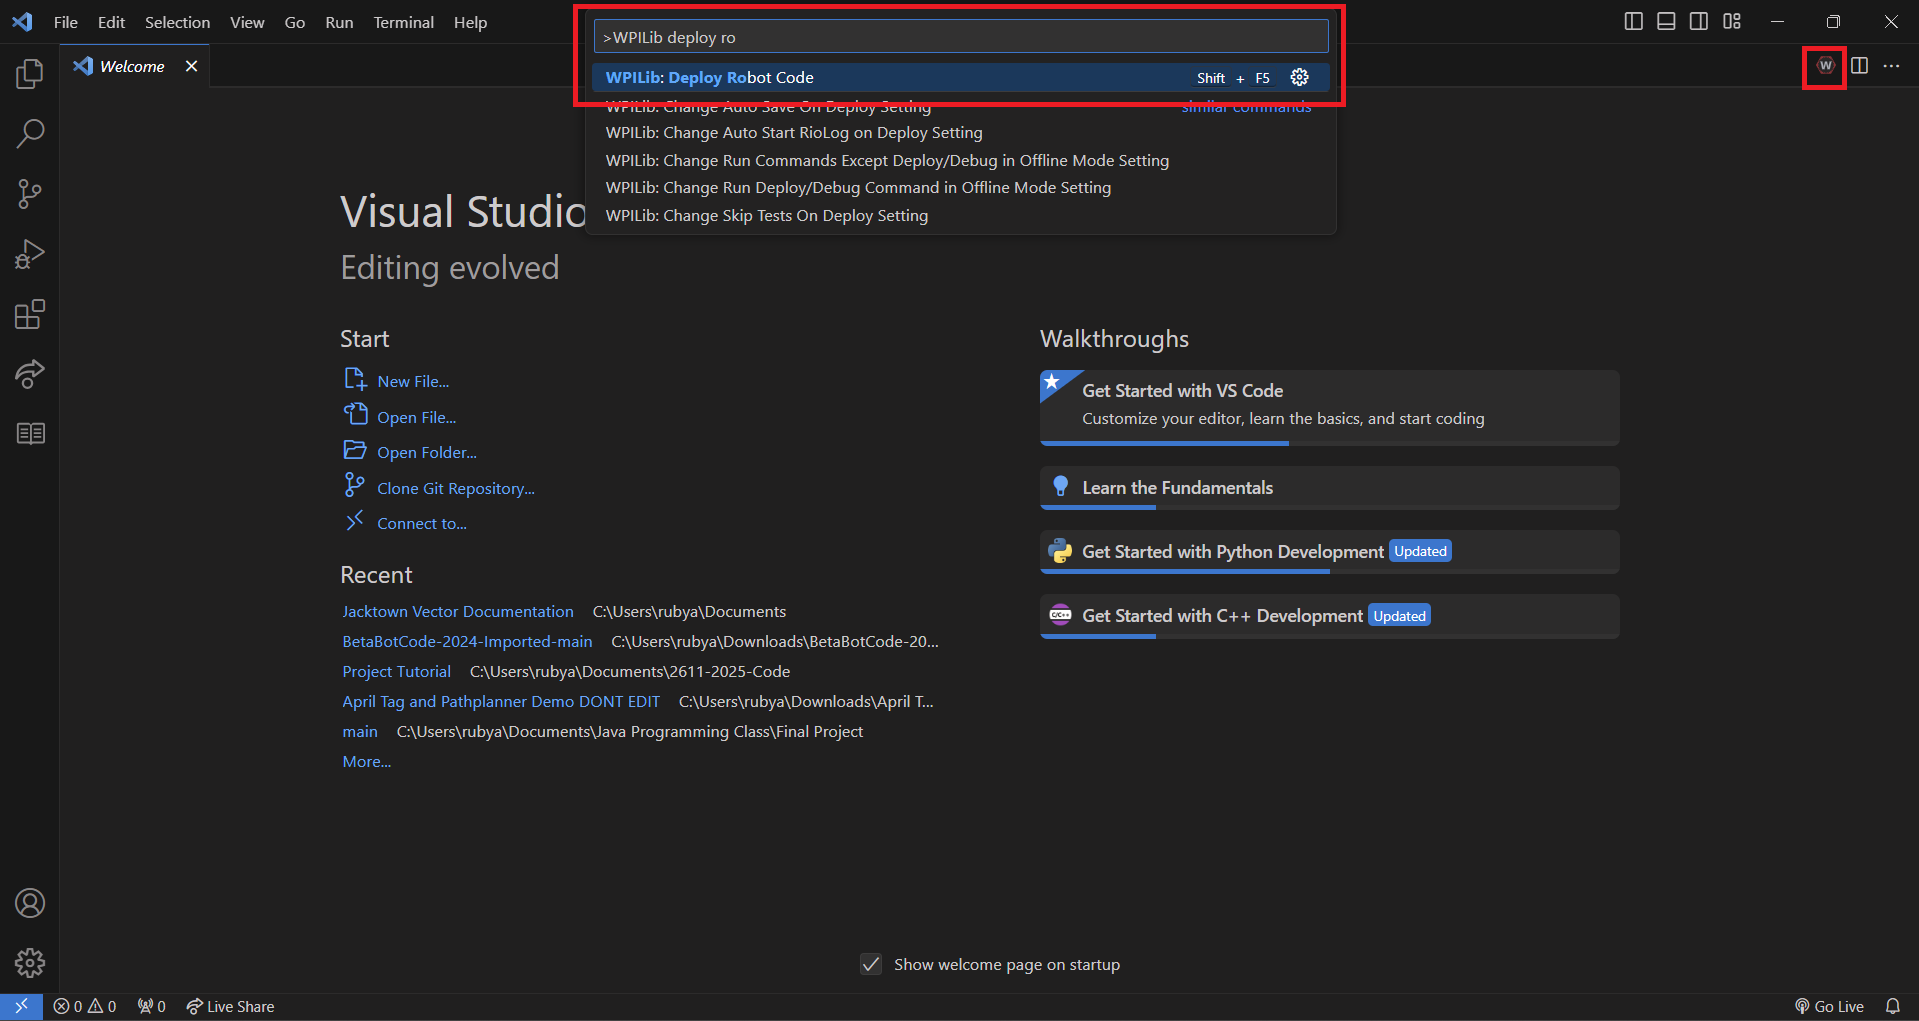Click the ports indicator showing 0

(152, 1006)
